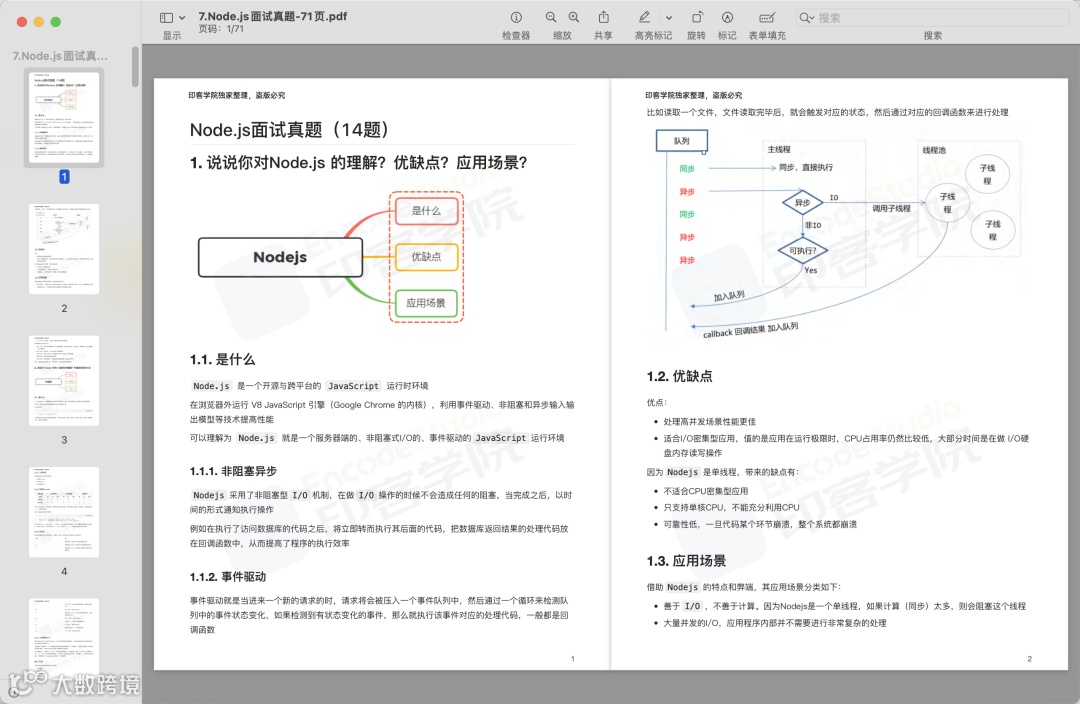Click the sidebar thumbnail scrollbar
The height and width of the screenshot is (704, 1080).
click(x=136, y=66)
